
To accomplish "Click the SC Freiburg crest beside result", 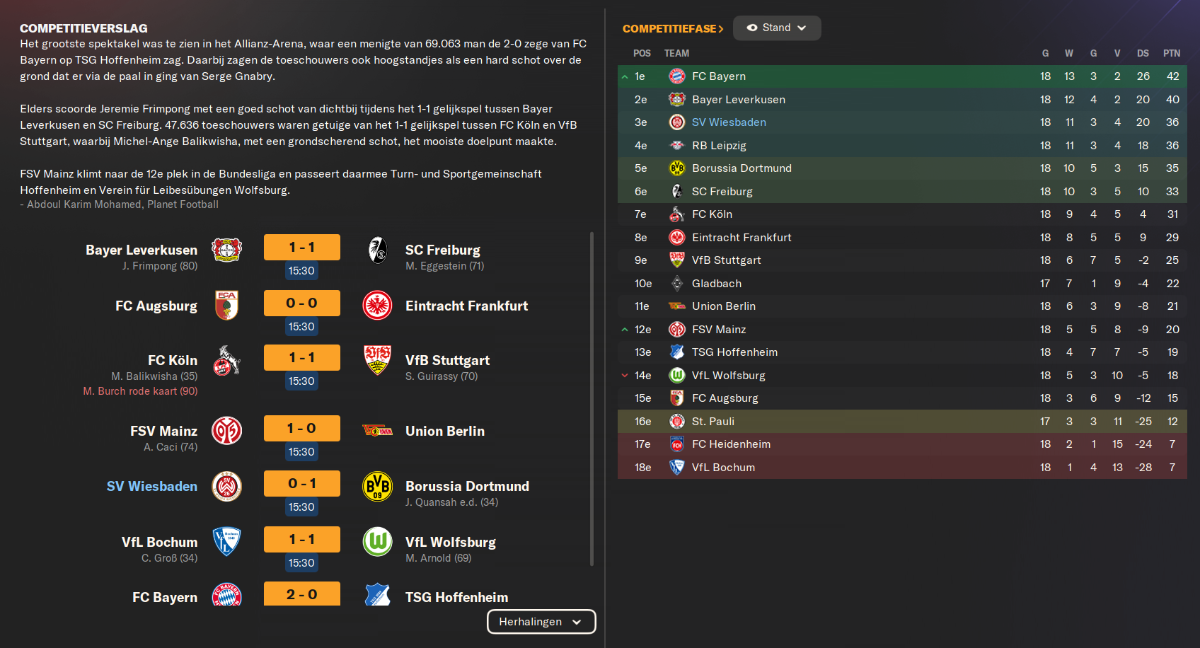I will tap(377, 250).
